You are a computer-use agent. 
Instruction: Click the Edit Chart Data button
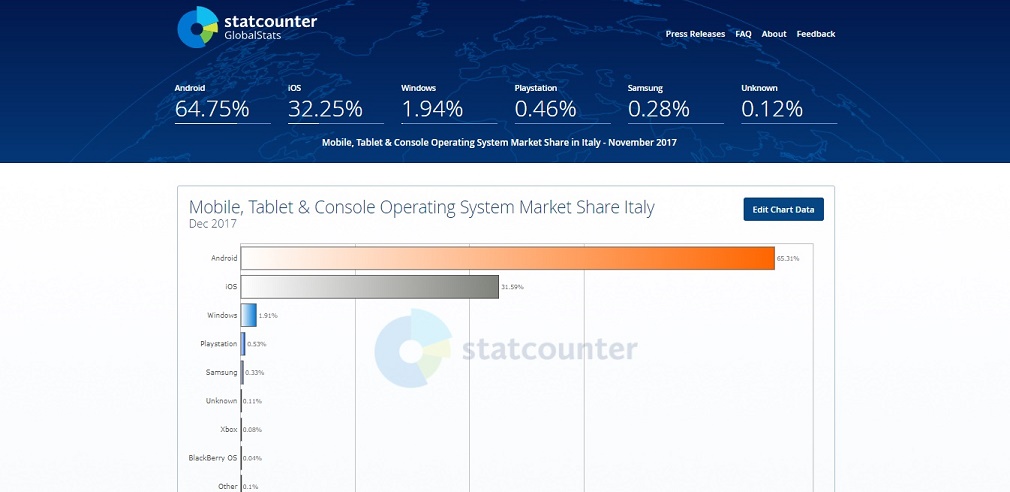(783, 209)
